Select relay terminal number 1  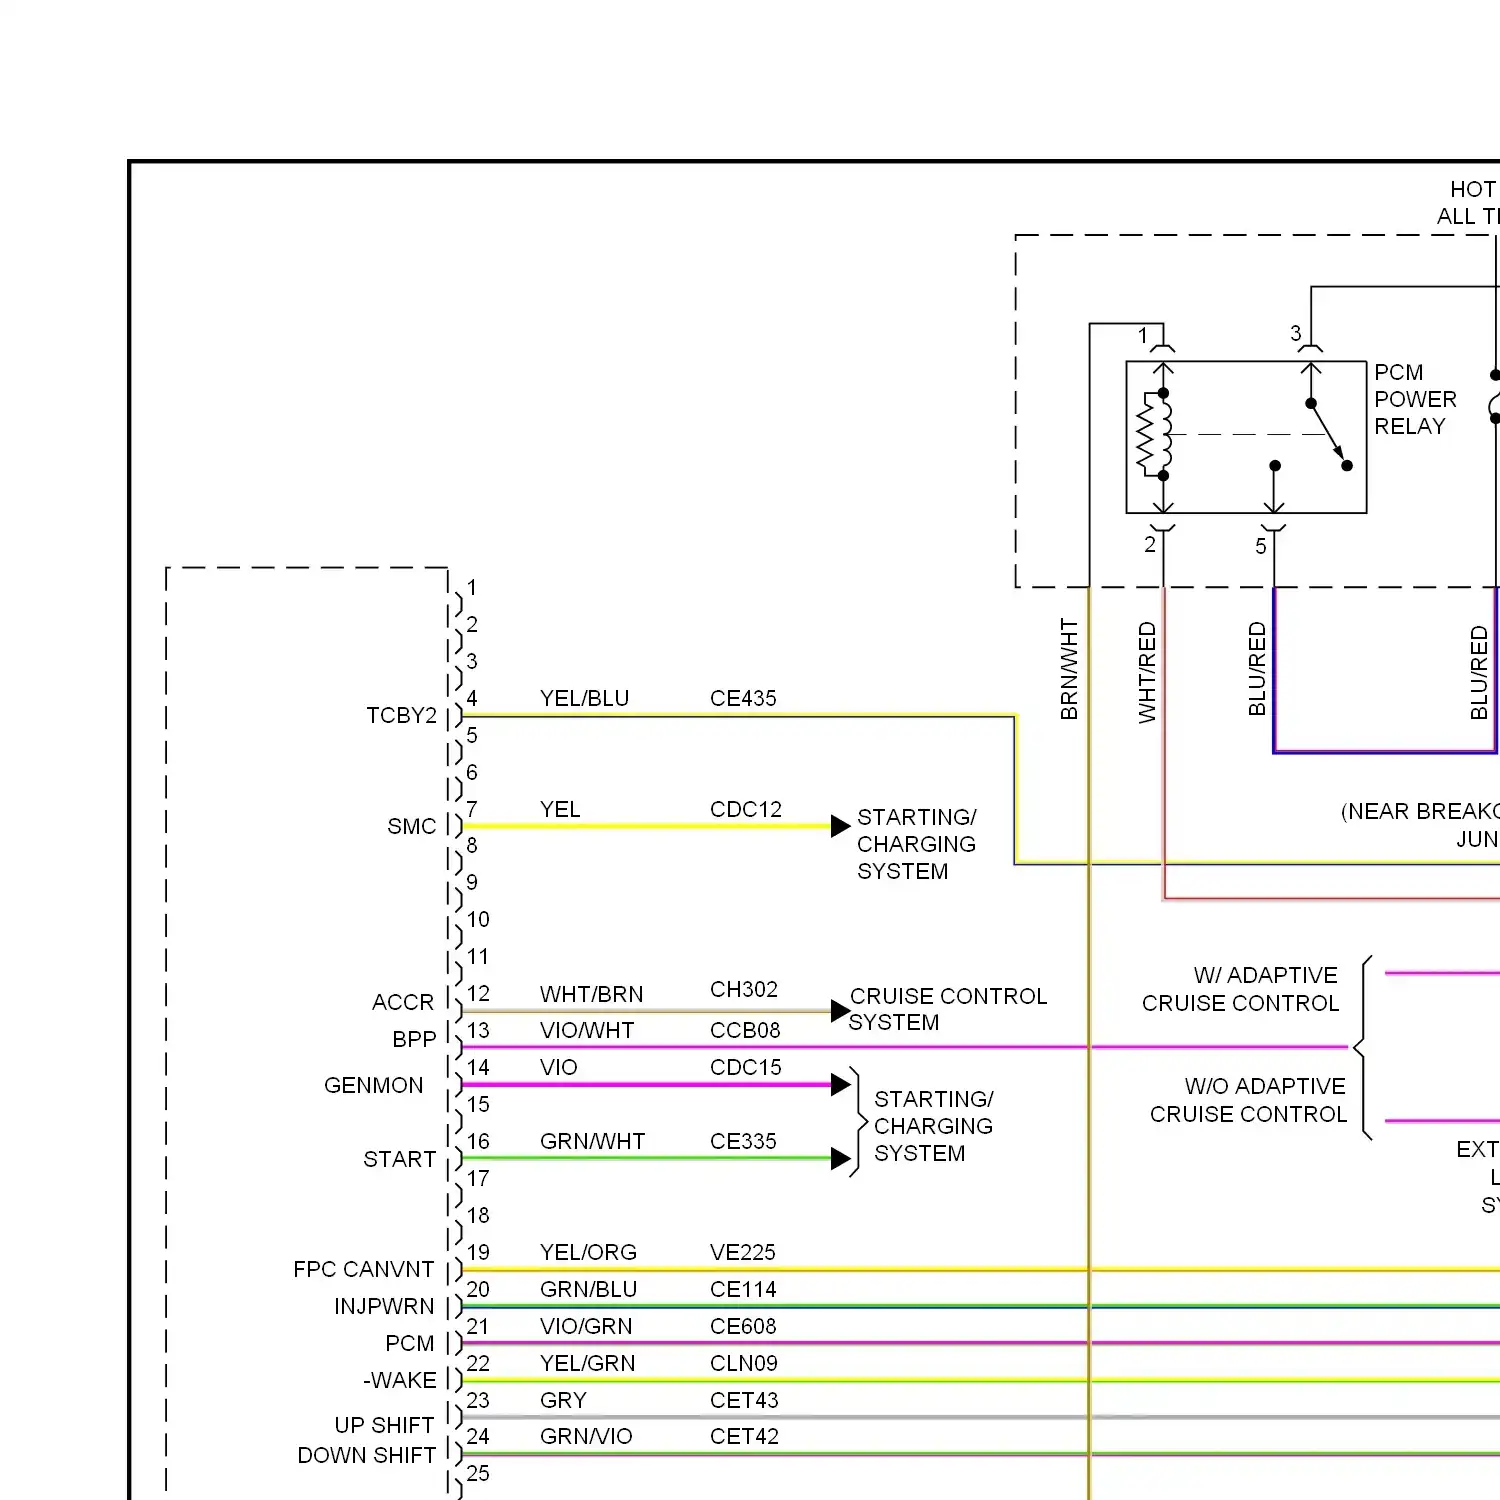coord(1144,336)
